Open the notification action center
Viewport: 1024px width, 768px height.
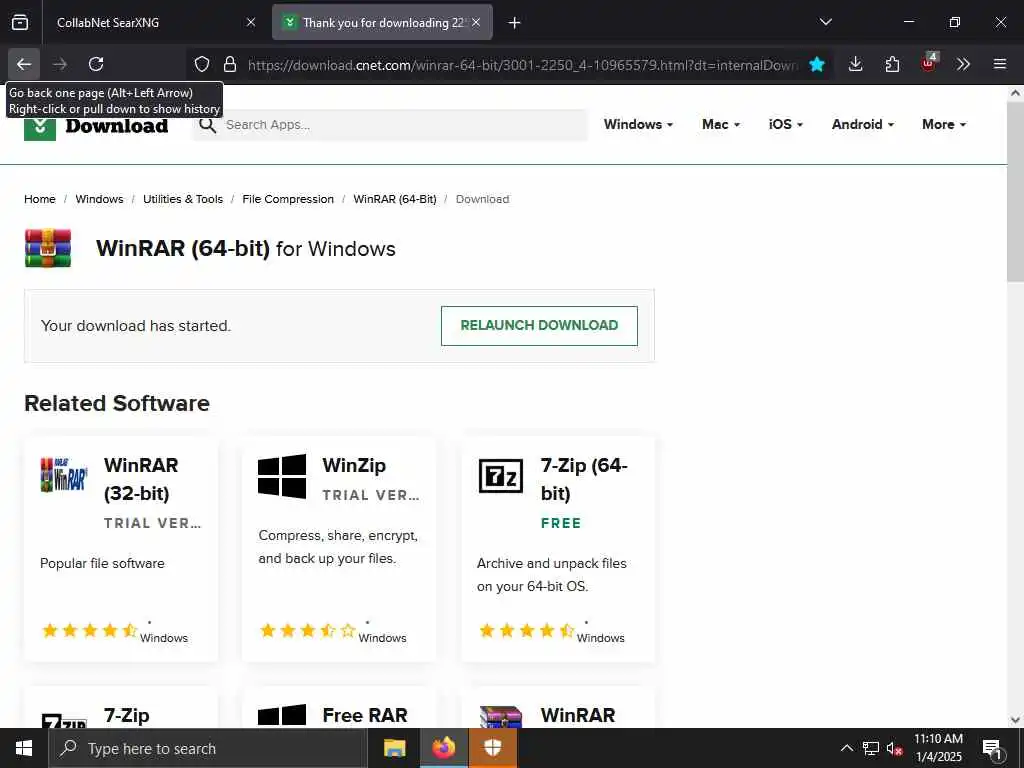click(992, 748)
